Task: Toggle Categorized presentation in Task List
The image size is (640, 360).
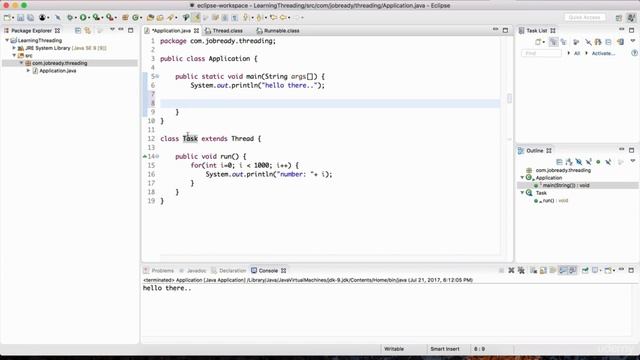Action: 553,42
